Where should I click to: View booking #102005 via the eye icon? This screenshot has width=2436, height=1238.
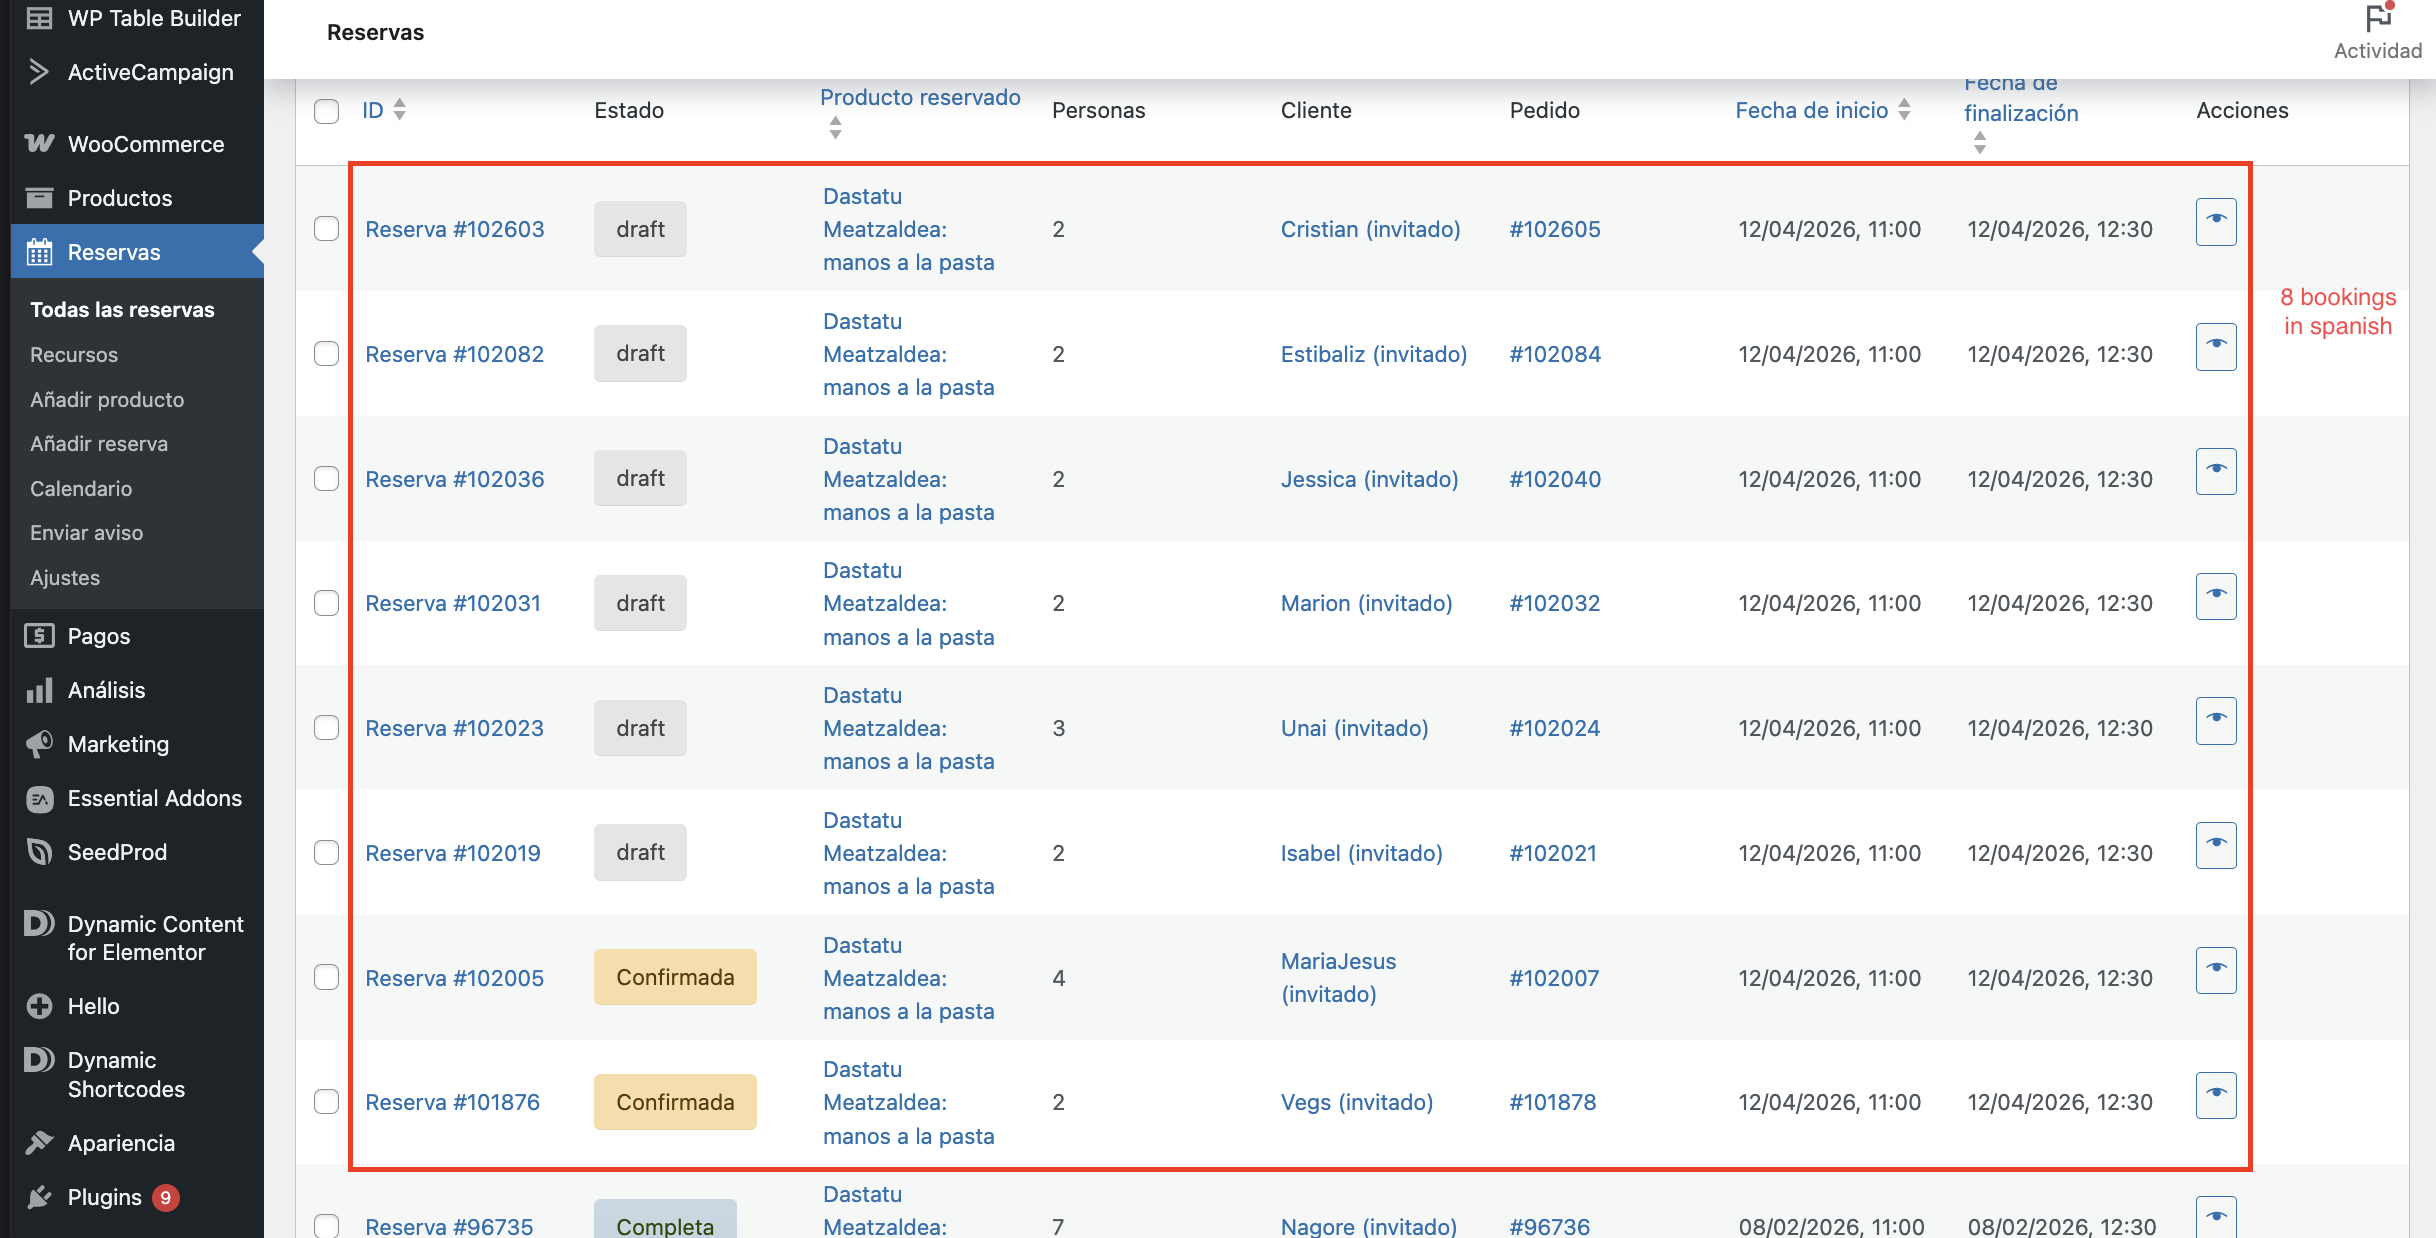(x=2215, y=970)
